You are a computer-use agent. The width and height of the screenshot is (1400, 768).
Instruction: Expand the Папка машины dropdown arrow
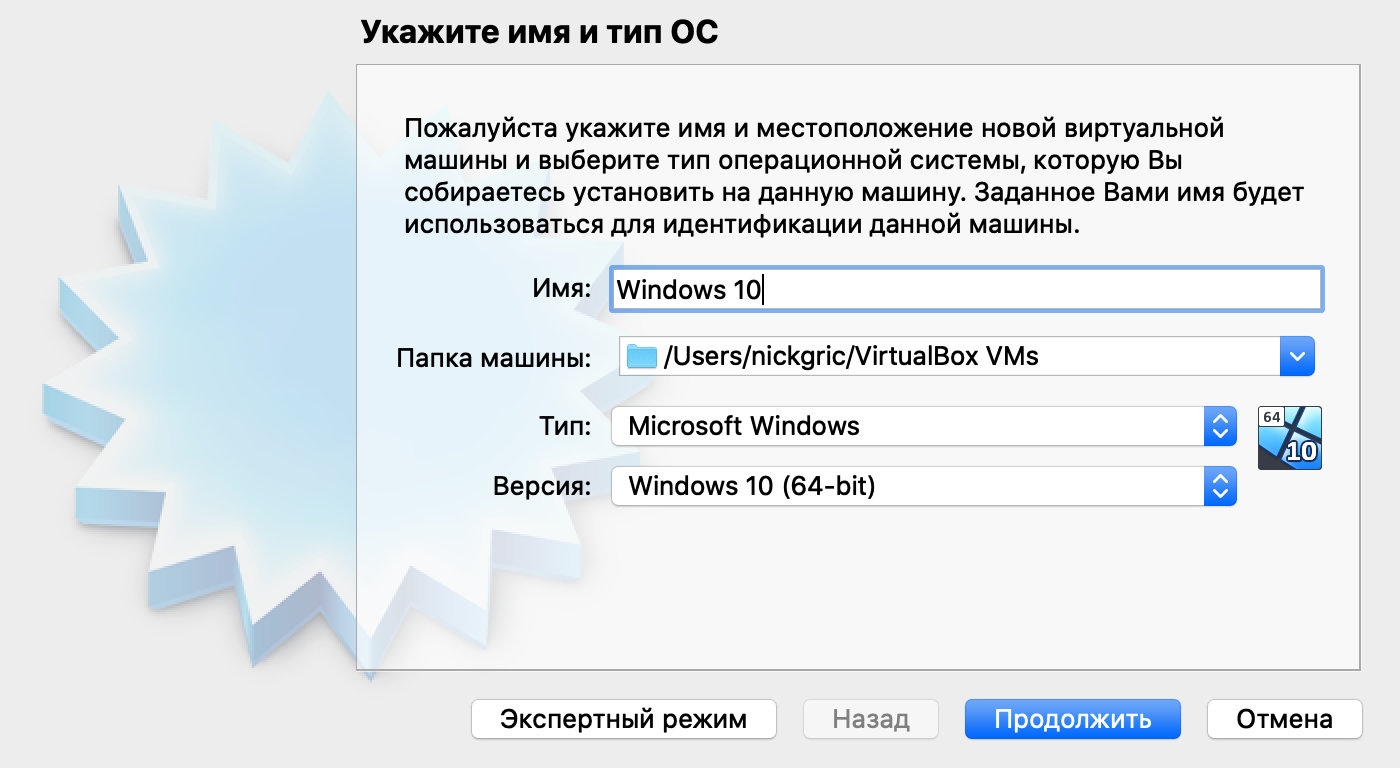[x=1297, y=356]
